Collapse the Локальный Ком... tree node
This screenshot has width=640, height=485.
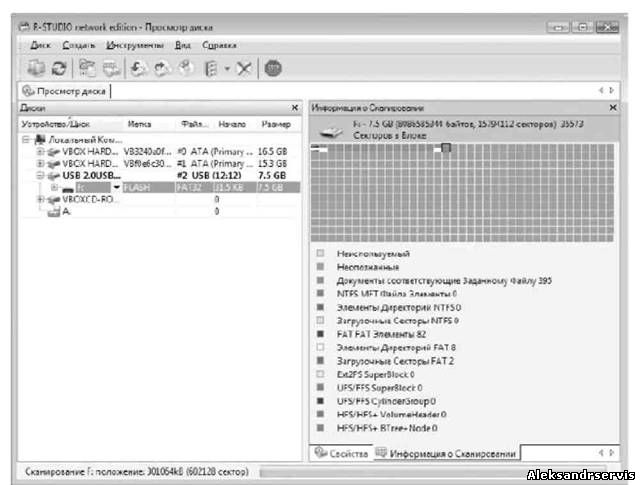[26, 140]
